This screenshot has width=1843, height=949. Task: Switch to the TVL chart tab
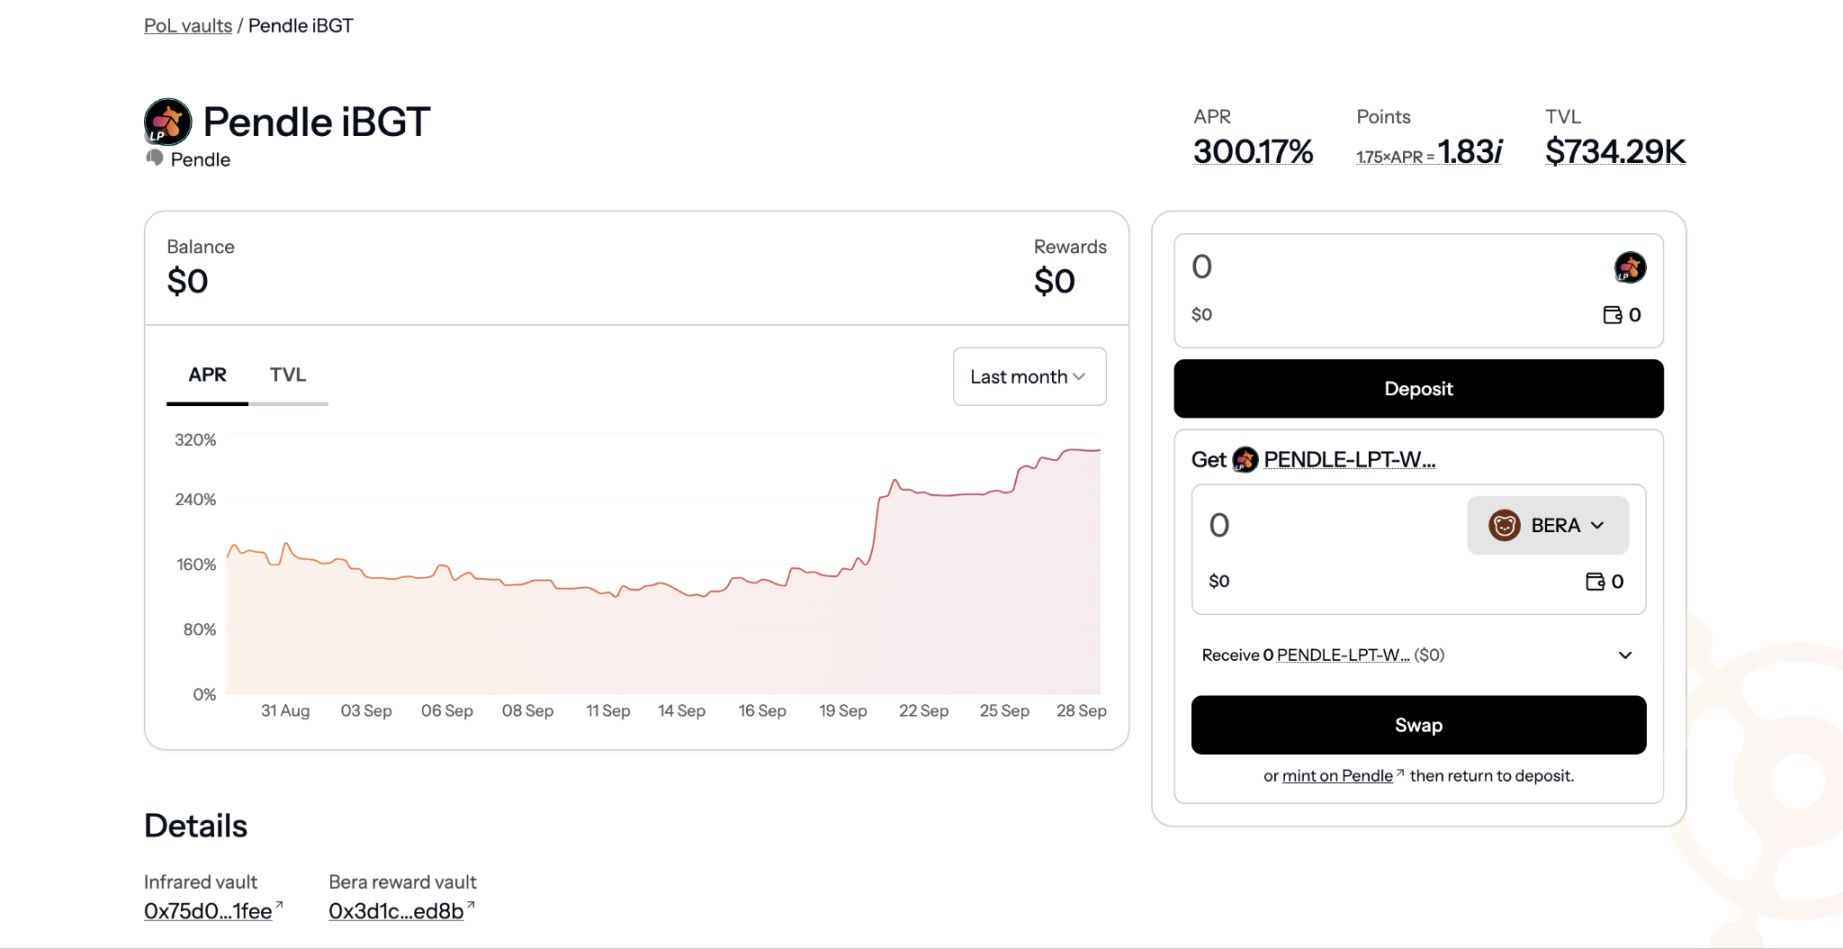coord(288,375)
